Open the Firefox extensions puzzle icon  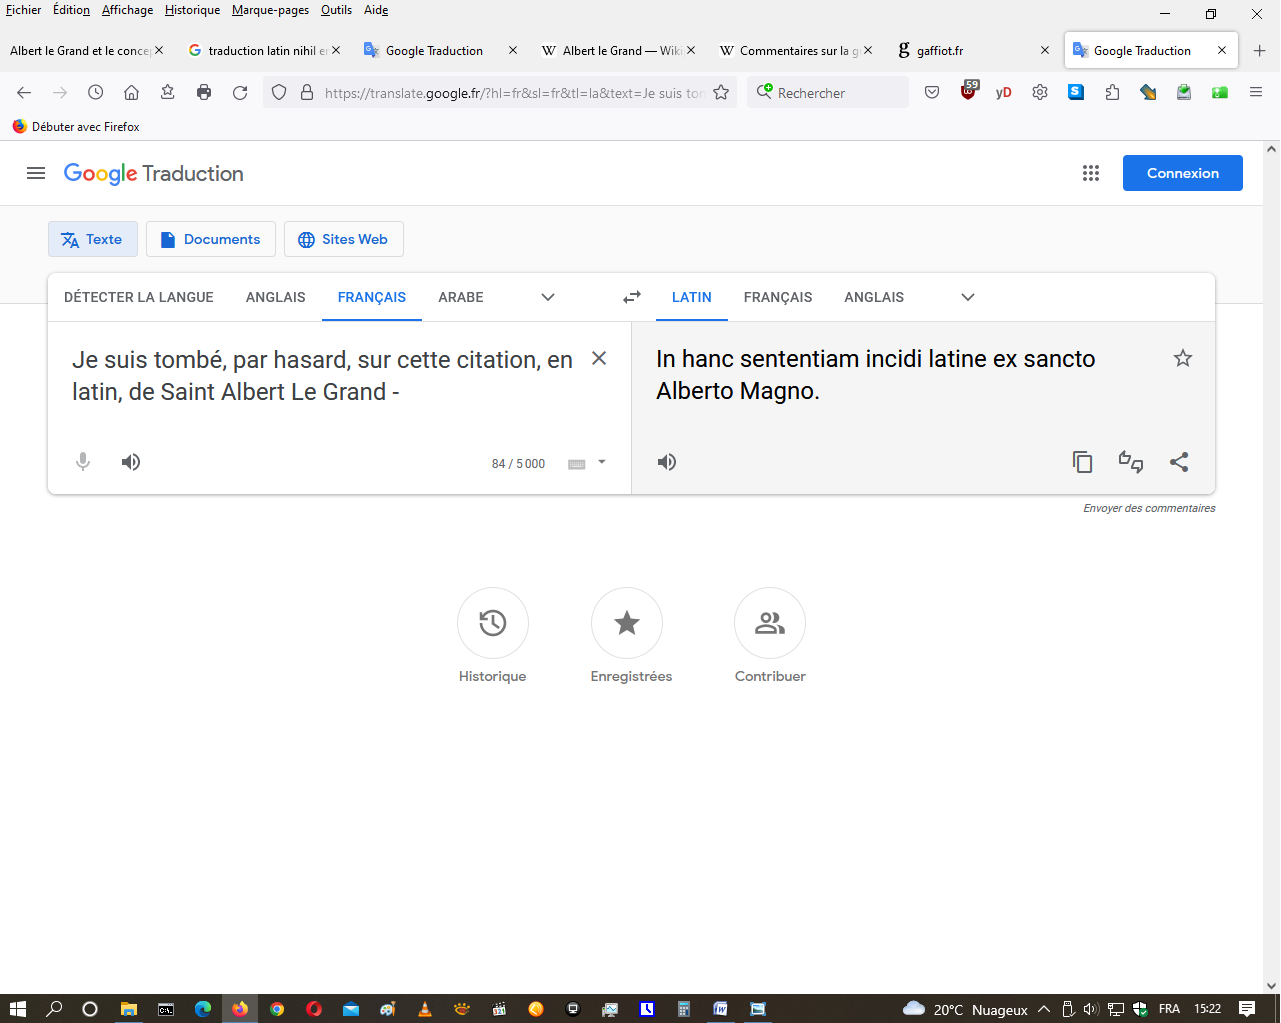pos(1112,93)
